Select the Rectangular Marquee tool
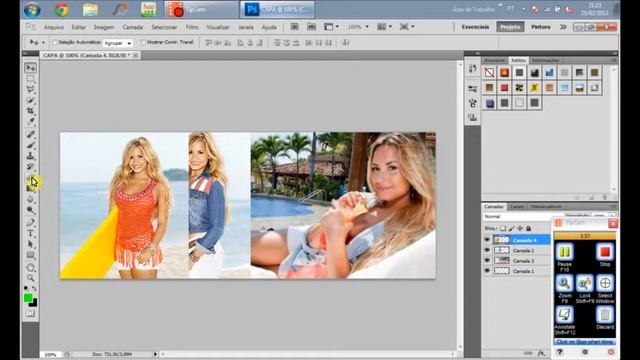 (31, 79)
